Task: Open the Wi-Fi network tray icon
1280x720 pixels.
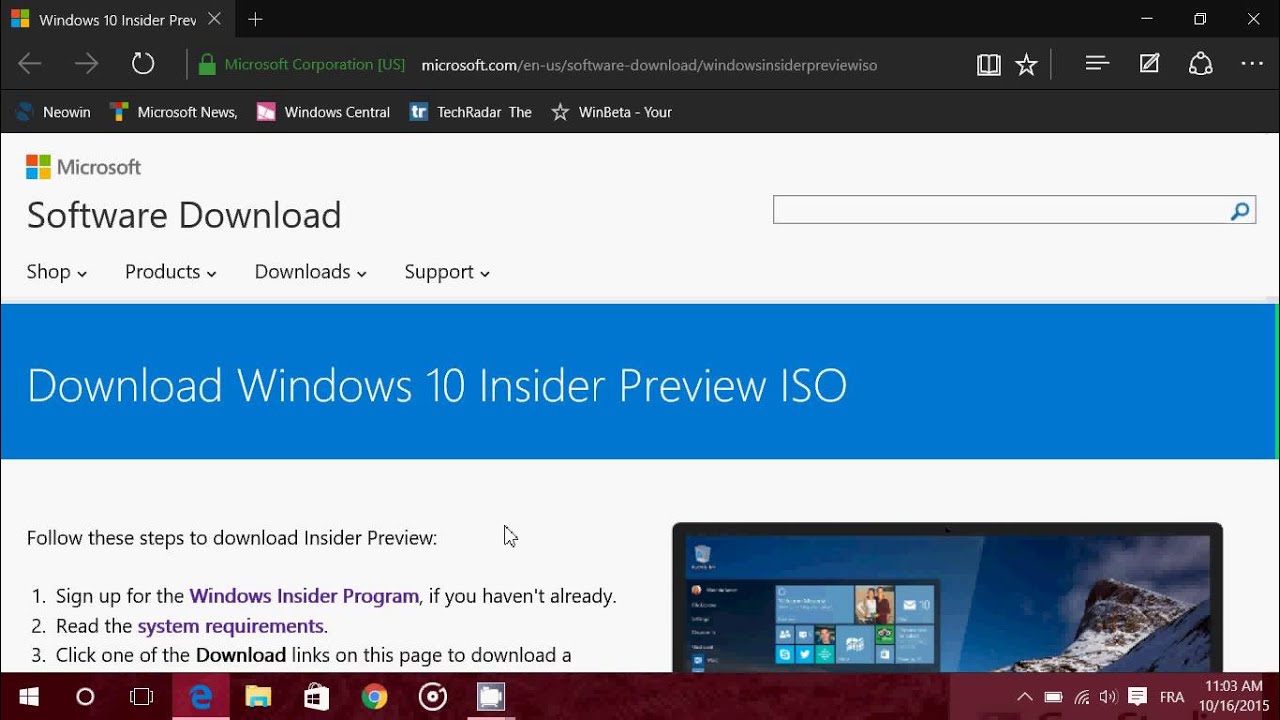Action: click(1082, 697)
